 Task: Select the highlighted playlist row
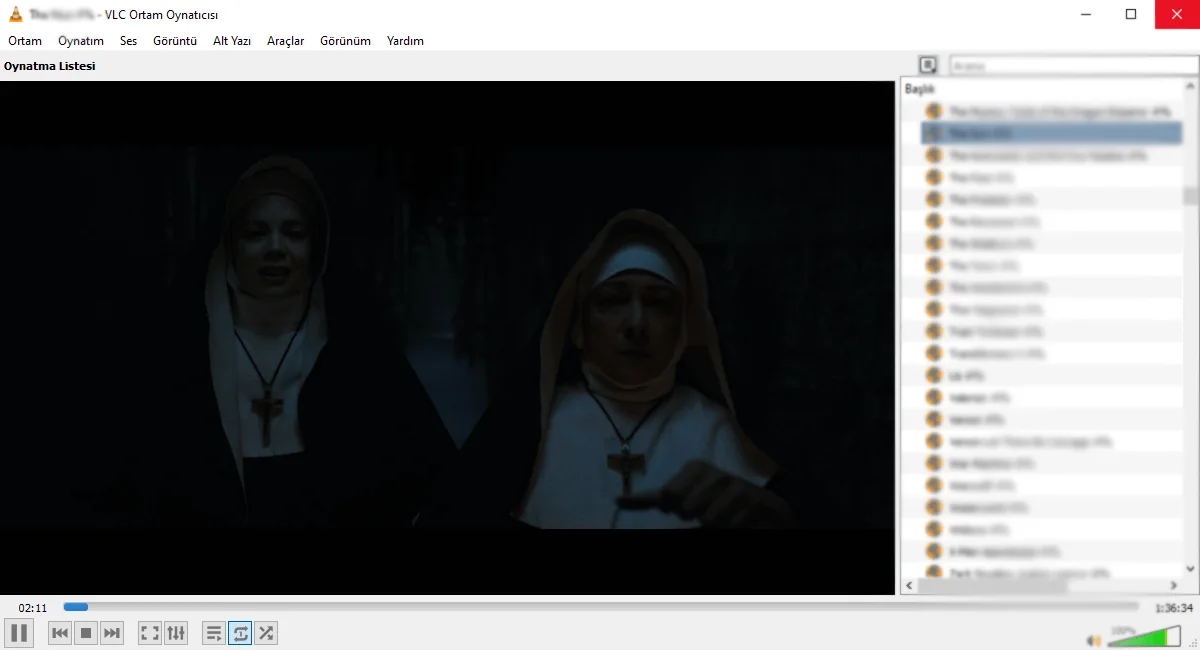(1051, 133)
